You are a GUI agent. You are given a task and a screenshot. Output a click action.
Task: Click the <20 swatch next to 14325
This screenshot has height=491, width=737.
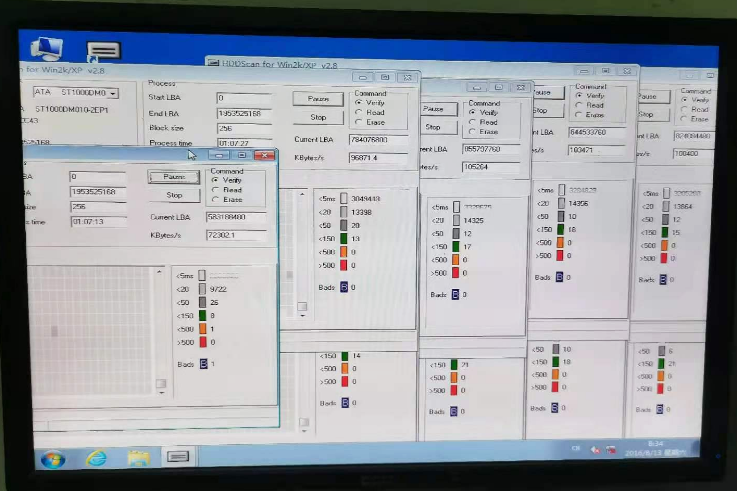456,220
